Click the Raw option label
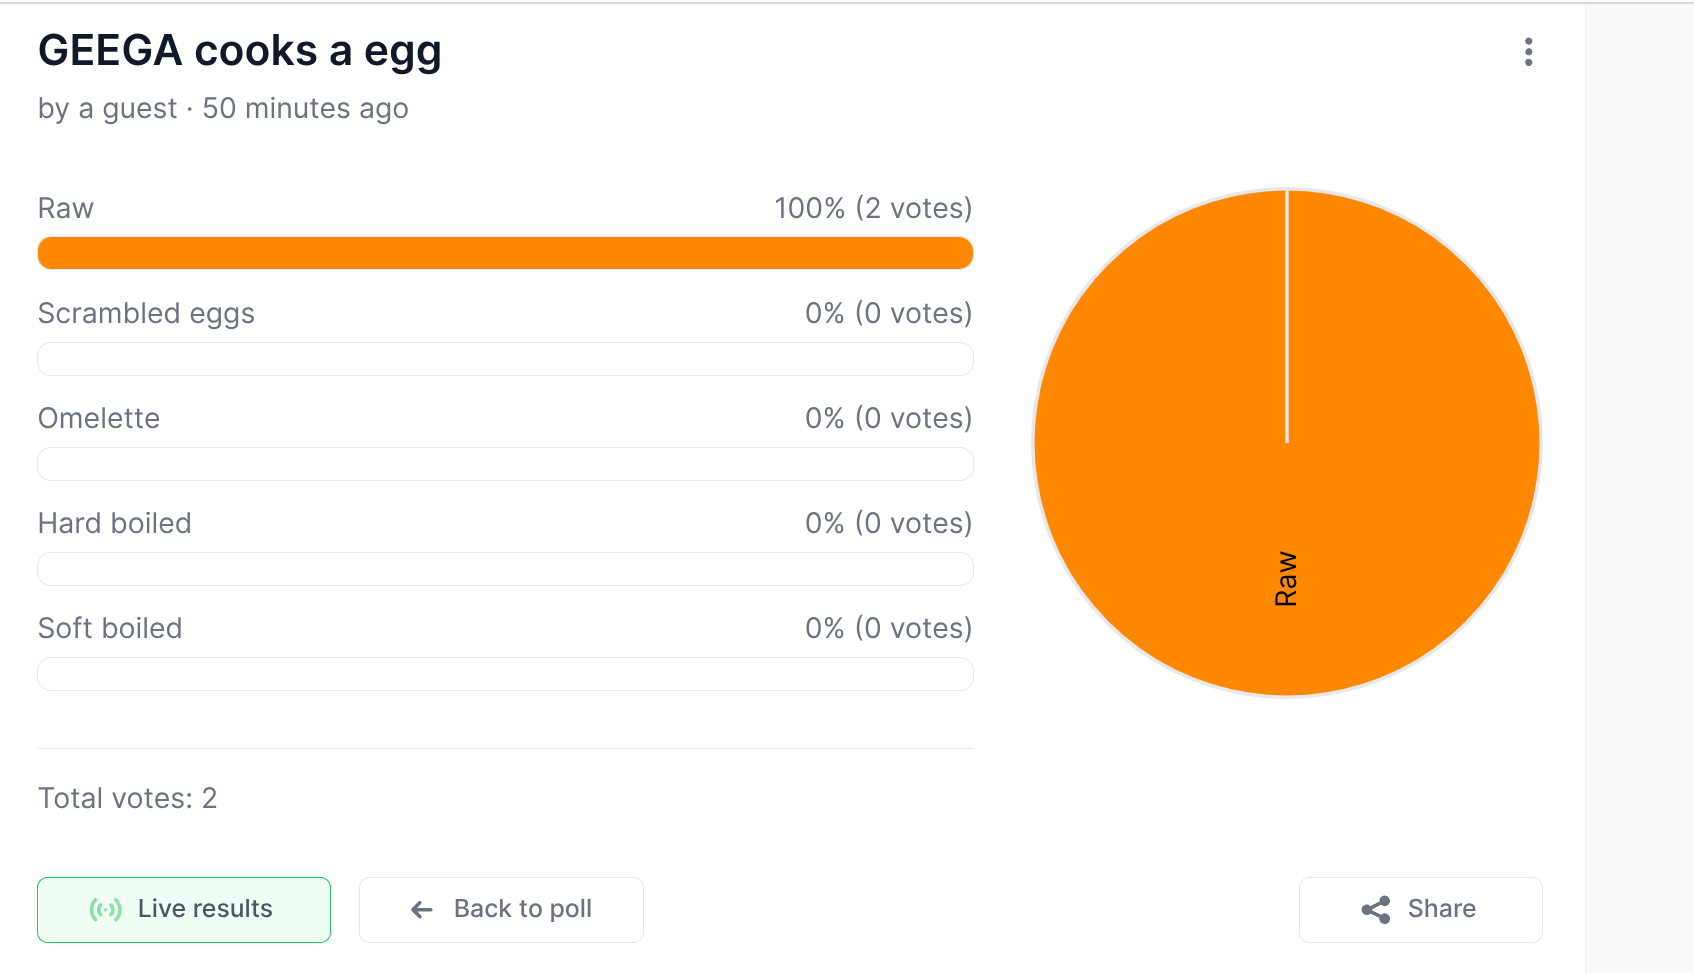Screen dimensions: 1694x973 click(x=66, y=208)
